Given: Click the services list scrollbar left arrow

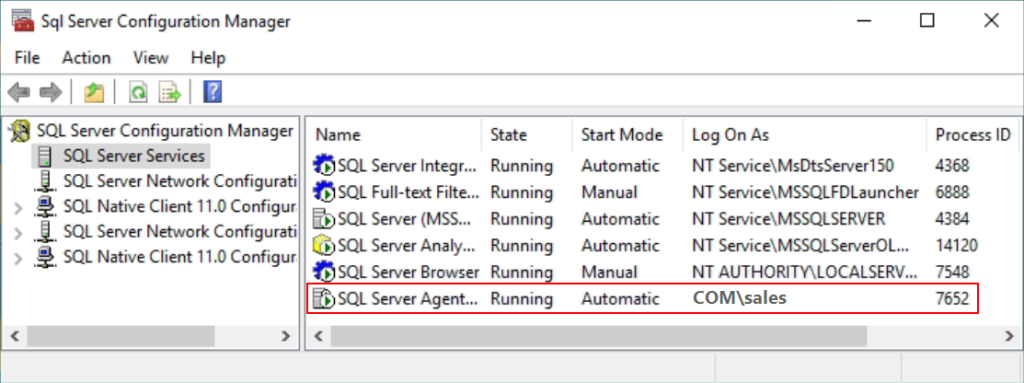Looking at the screenshot, I should pyautogui.click(x=319, y=337).
